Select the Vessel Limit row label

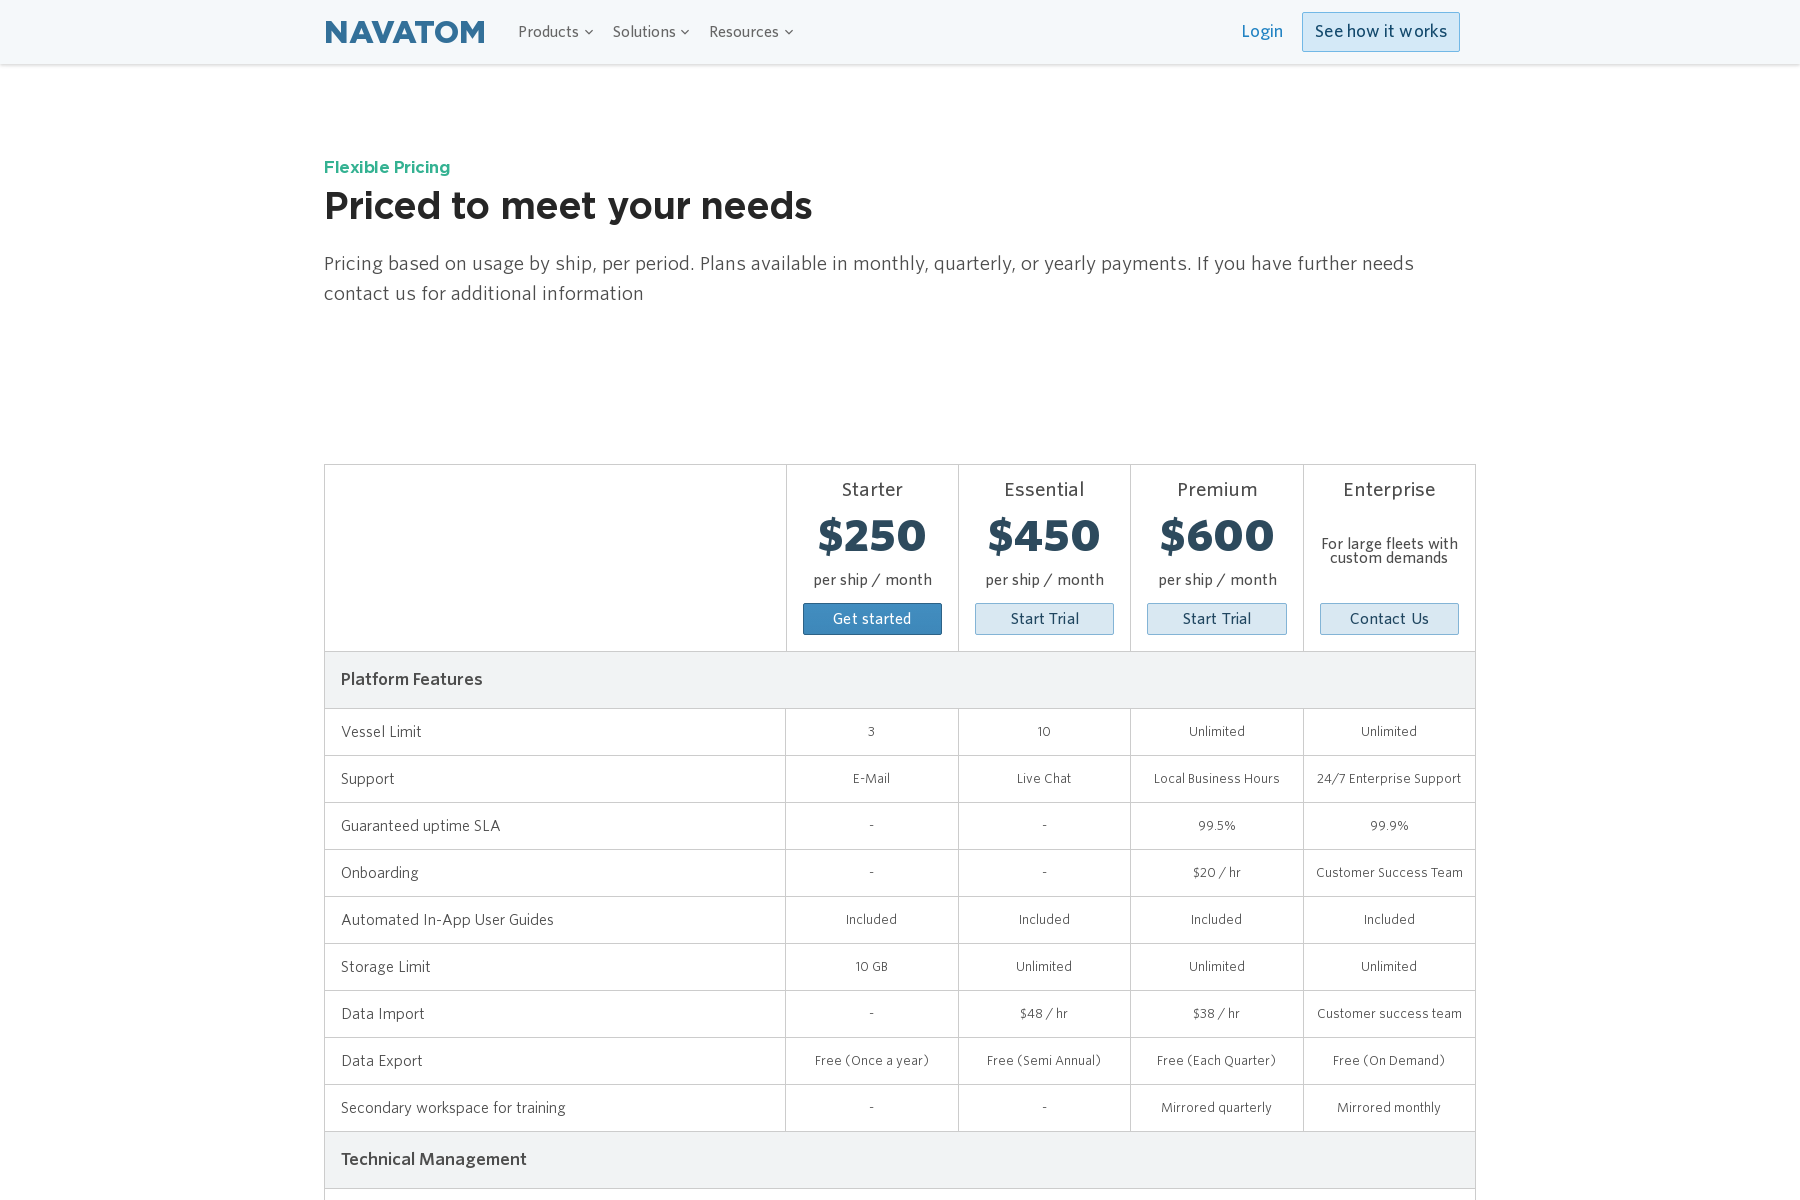(381, 732)
